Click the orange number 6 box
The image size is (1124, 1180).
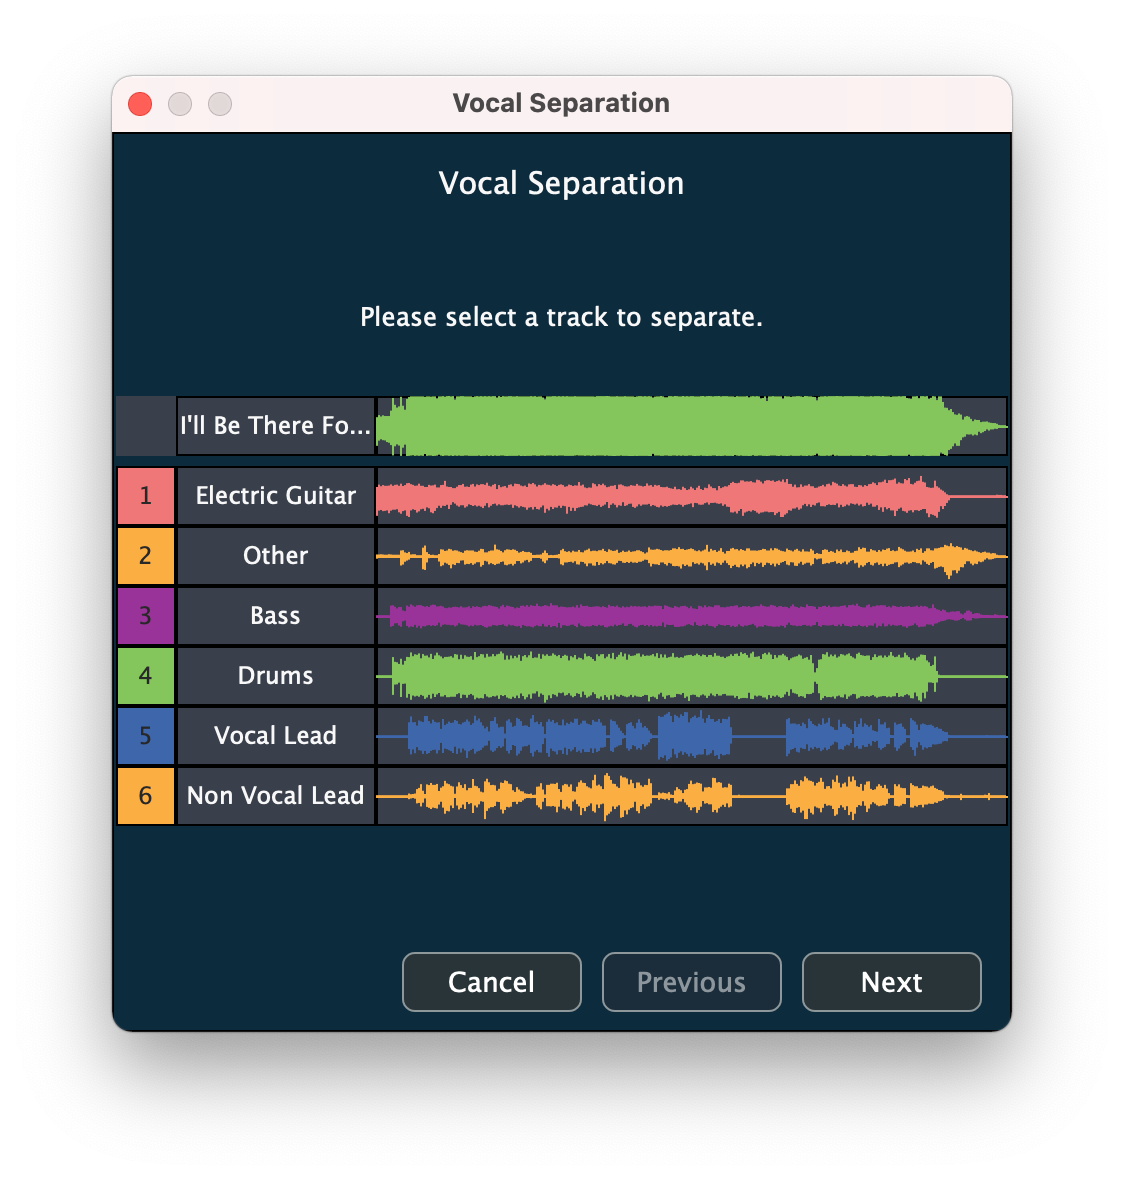(146, 796)
